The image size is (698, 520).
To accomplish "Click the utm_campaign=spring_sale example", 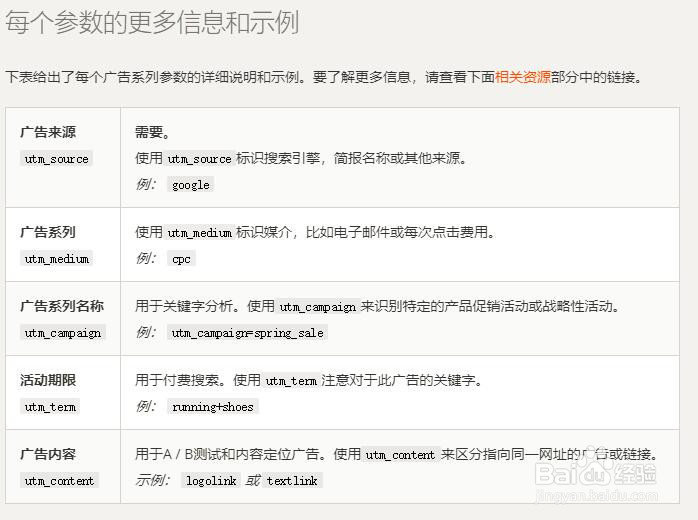I will pos(248,333).
